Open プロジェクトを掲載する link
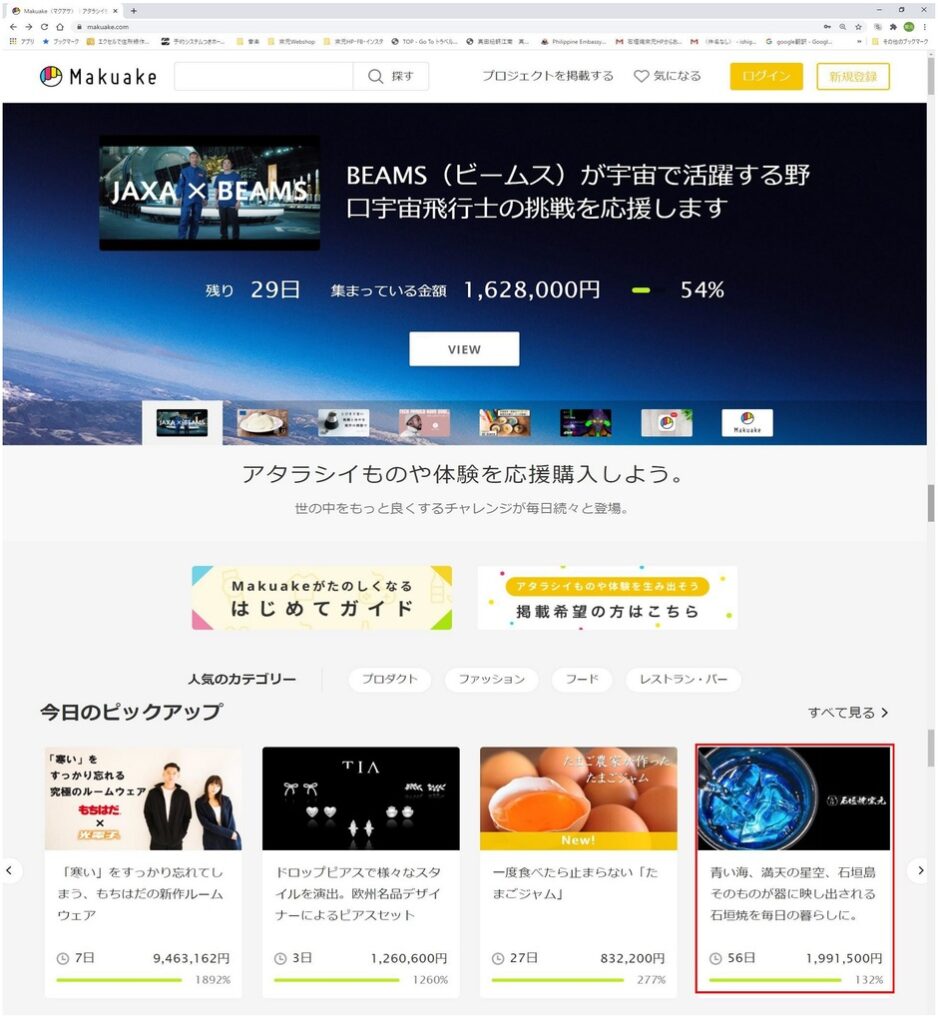Image resolution: width=938 pixels, height=1024 pixels. tap(547, 76)
